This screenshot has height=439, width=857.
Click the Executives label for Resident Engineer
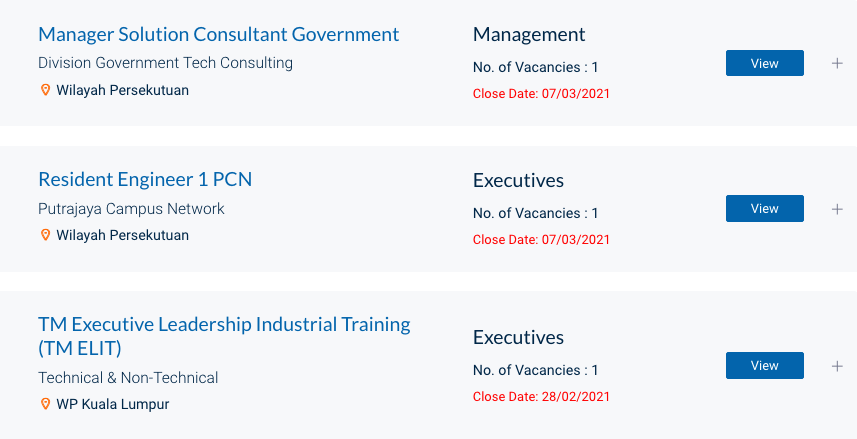pyautogui.click(x=518, y=180)
